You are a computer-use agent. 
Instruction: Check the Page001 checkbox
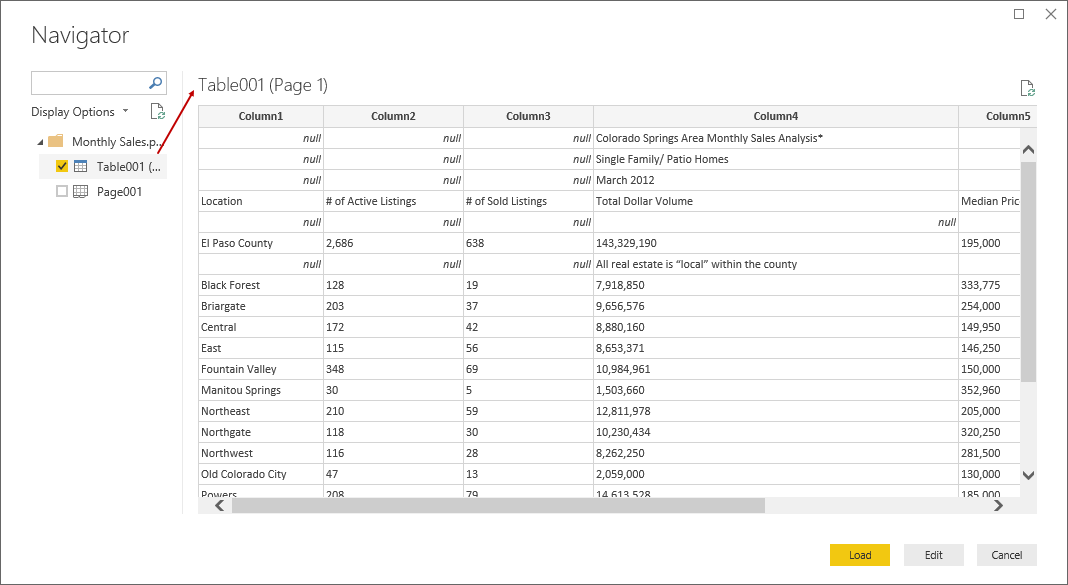point(62,191)
